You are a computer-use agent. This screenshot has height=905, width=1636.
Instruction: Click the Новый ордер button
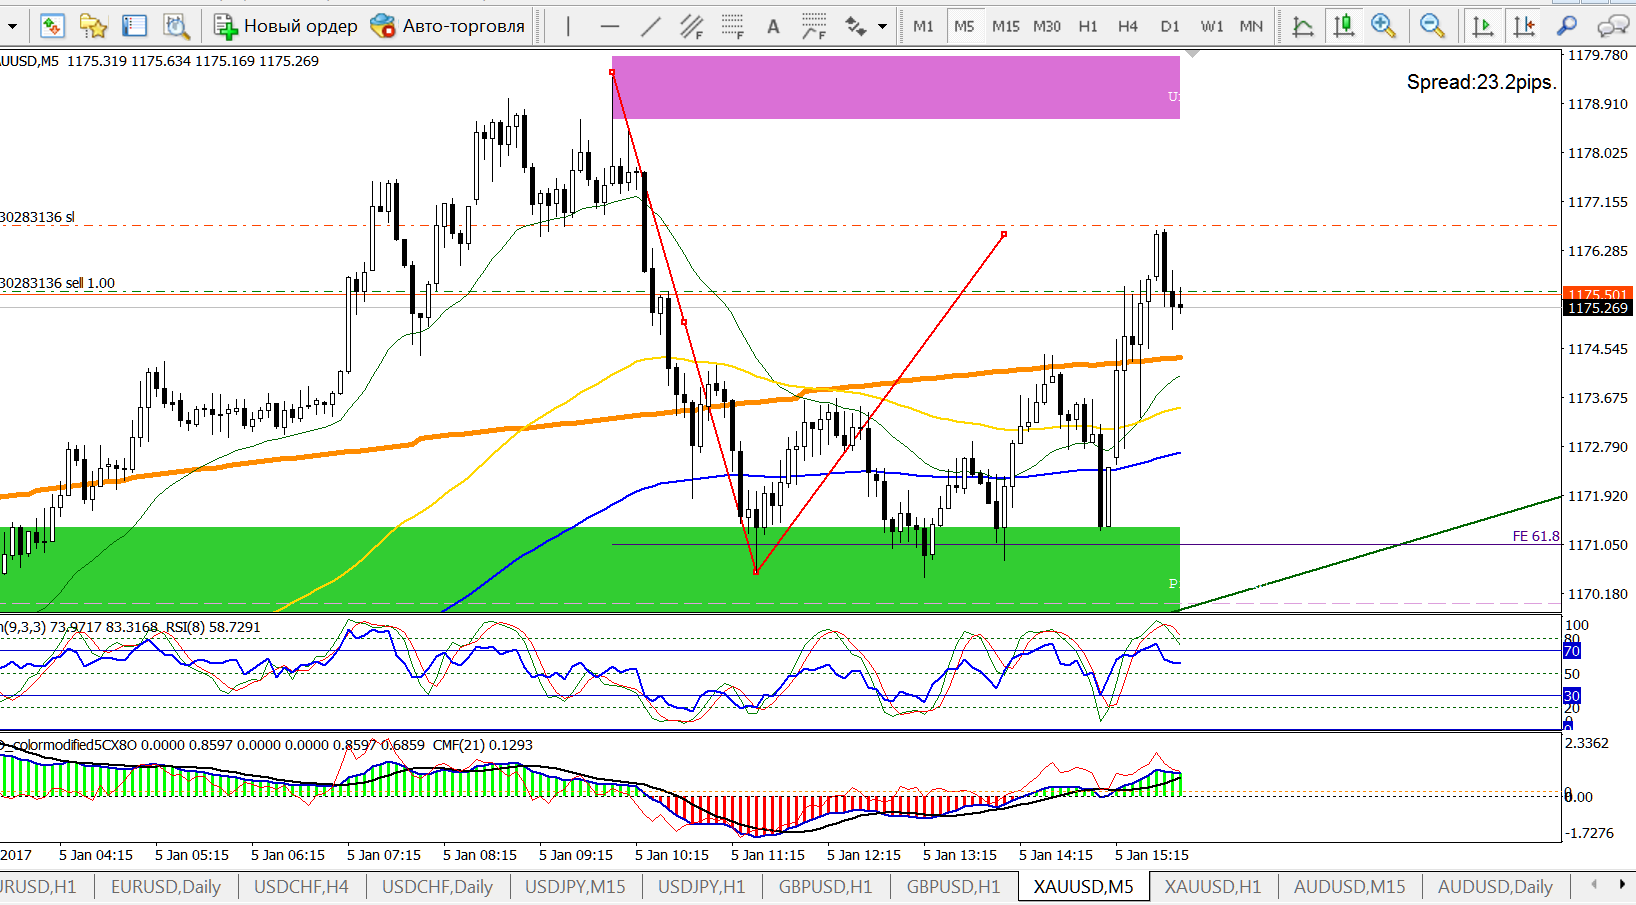coord(286,26)
